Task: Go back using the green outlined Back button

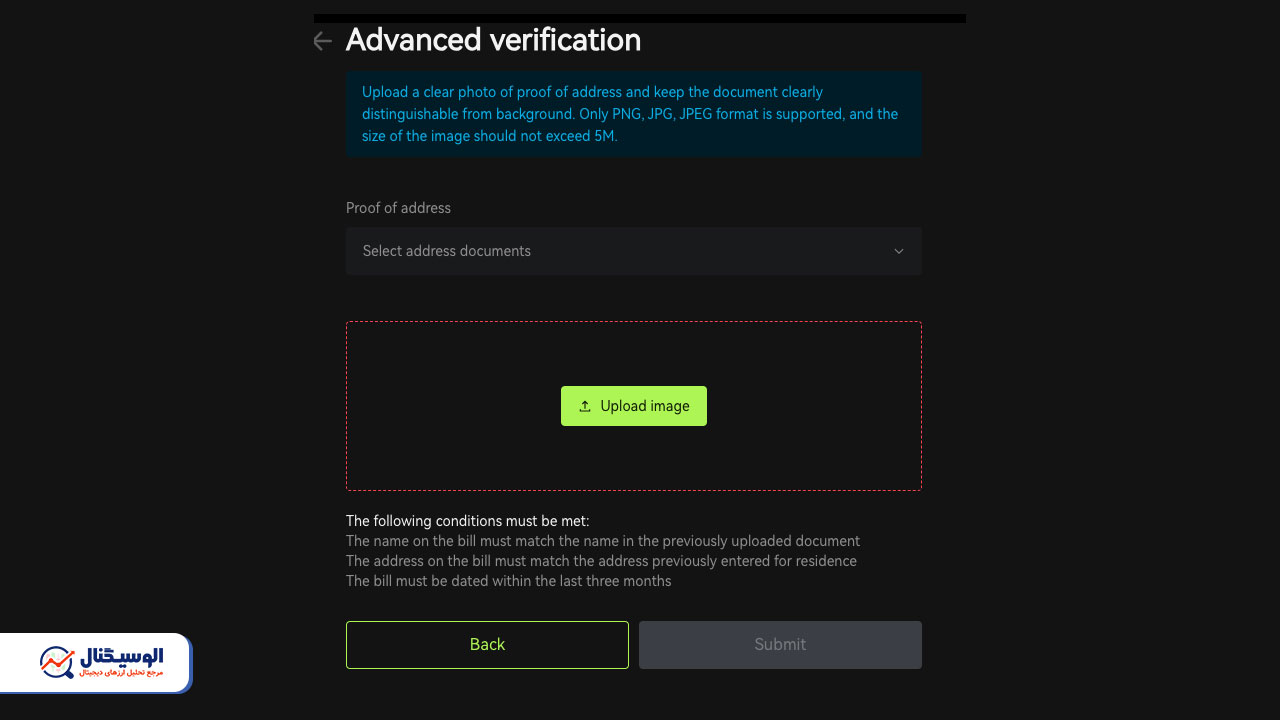Action: click(487, 645)
